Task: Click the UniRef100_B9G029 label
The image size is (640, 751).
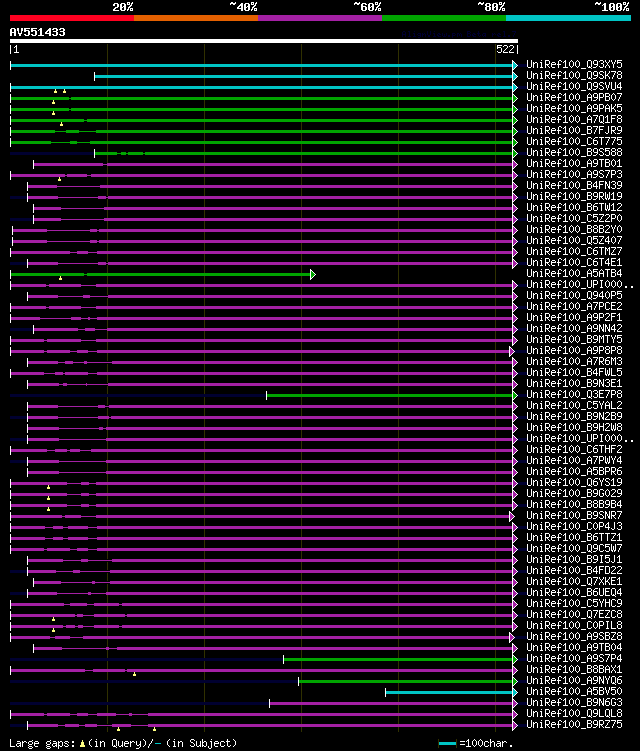Action: pyautogui.click(x=574, y=494)
